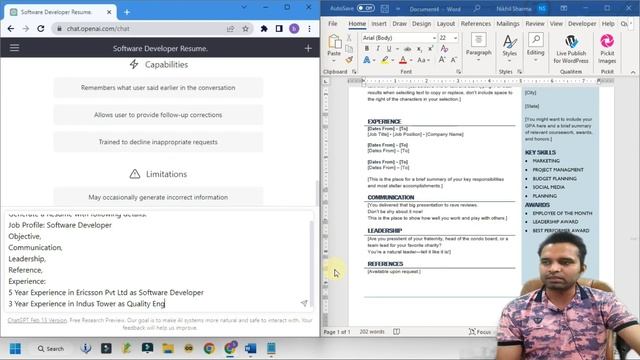Open the Word icon in the taskbar
640x360 pixels.
(250, 348)
